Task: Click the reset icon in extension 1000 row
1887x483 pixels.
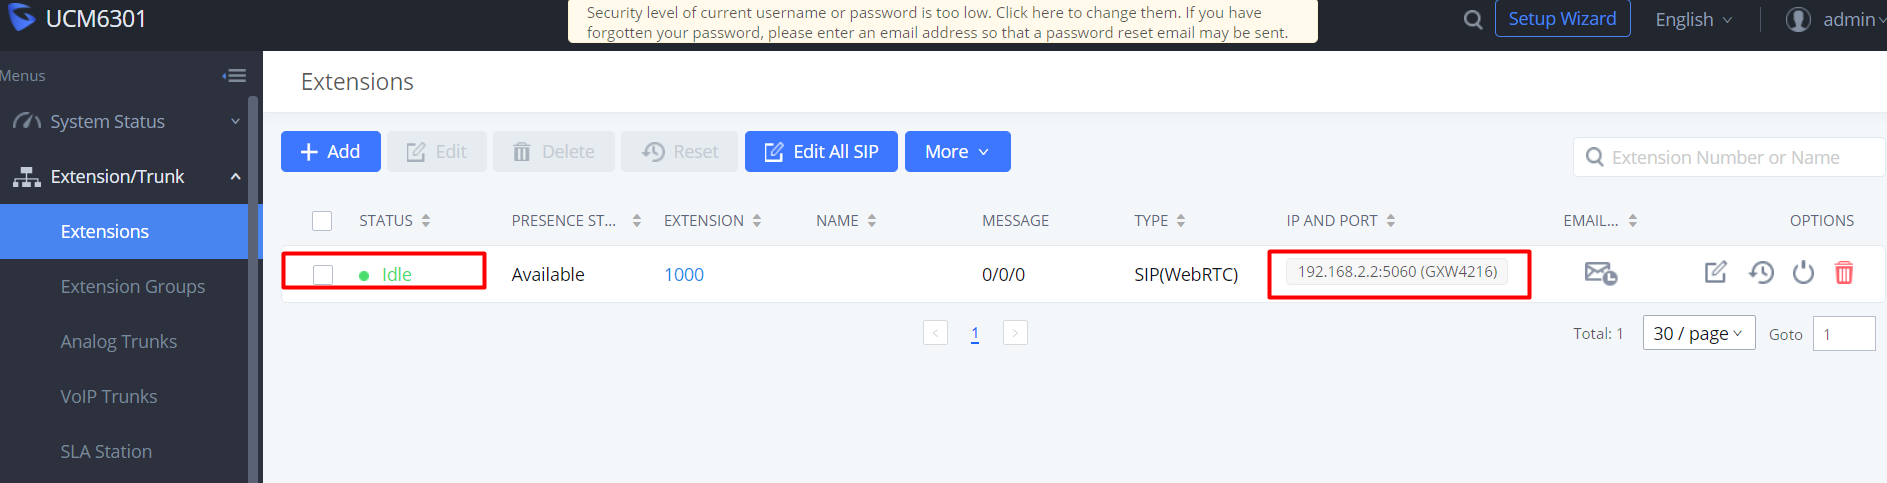Action: [x=1761, y=272]
